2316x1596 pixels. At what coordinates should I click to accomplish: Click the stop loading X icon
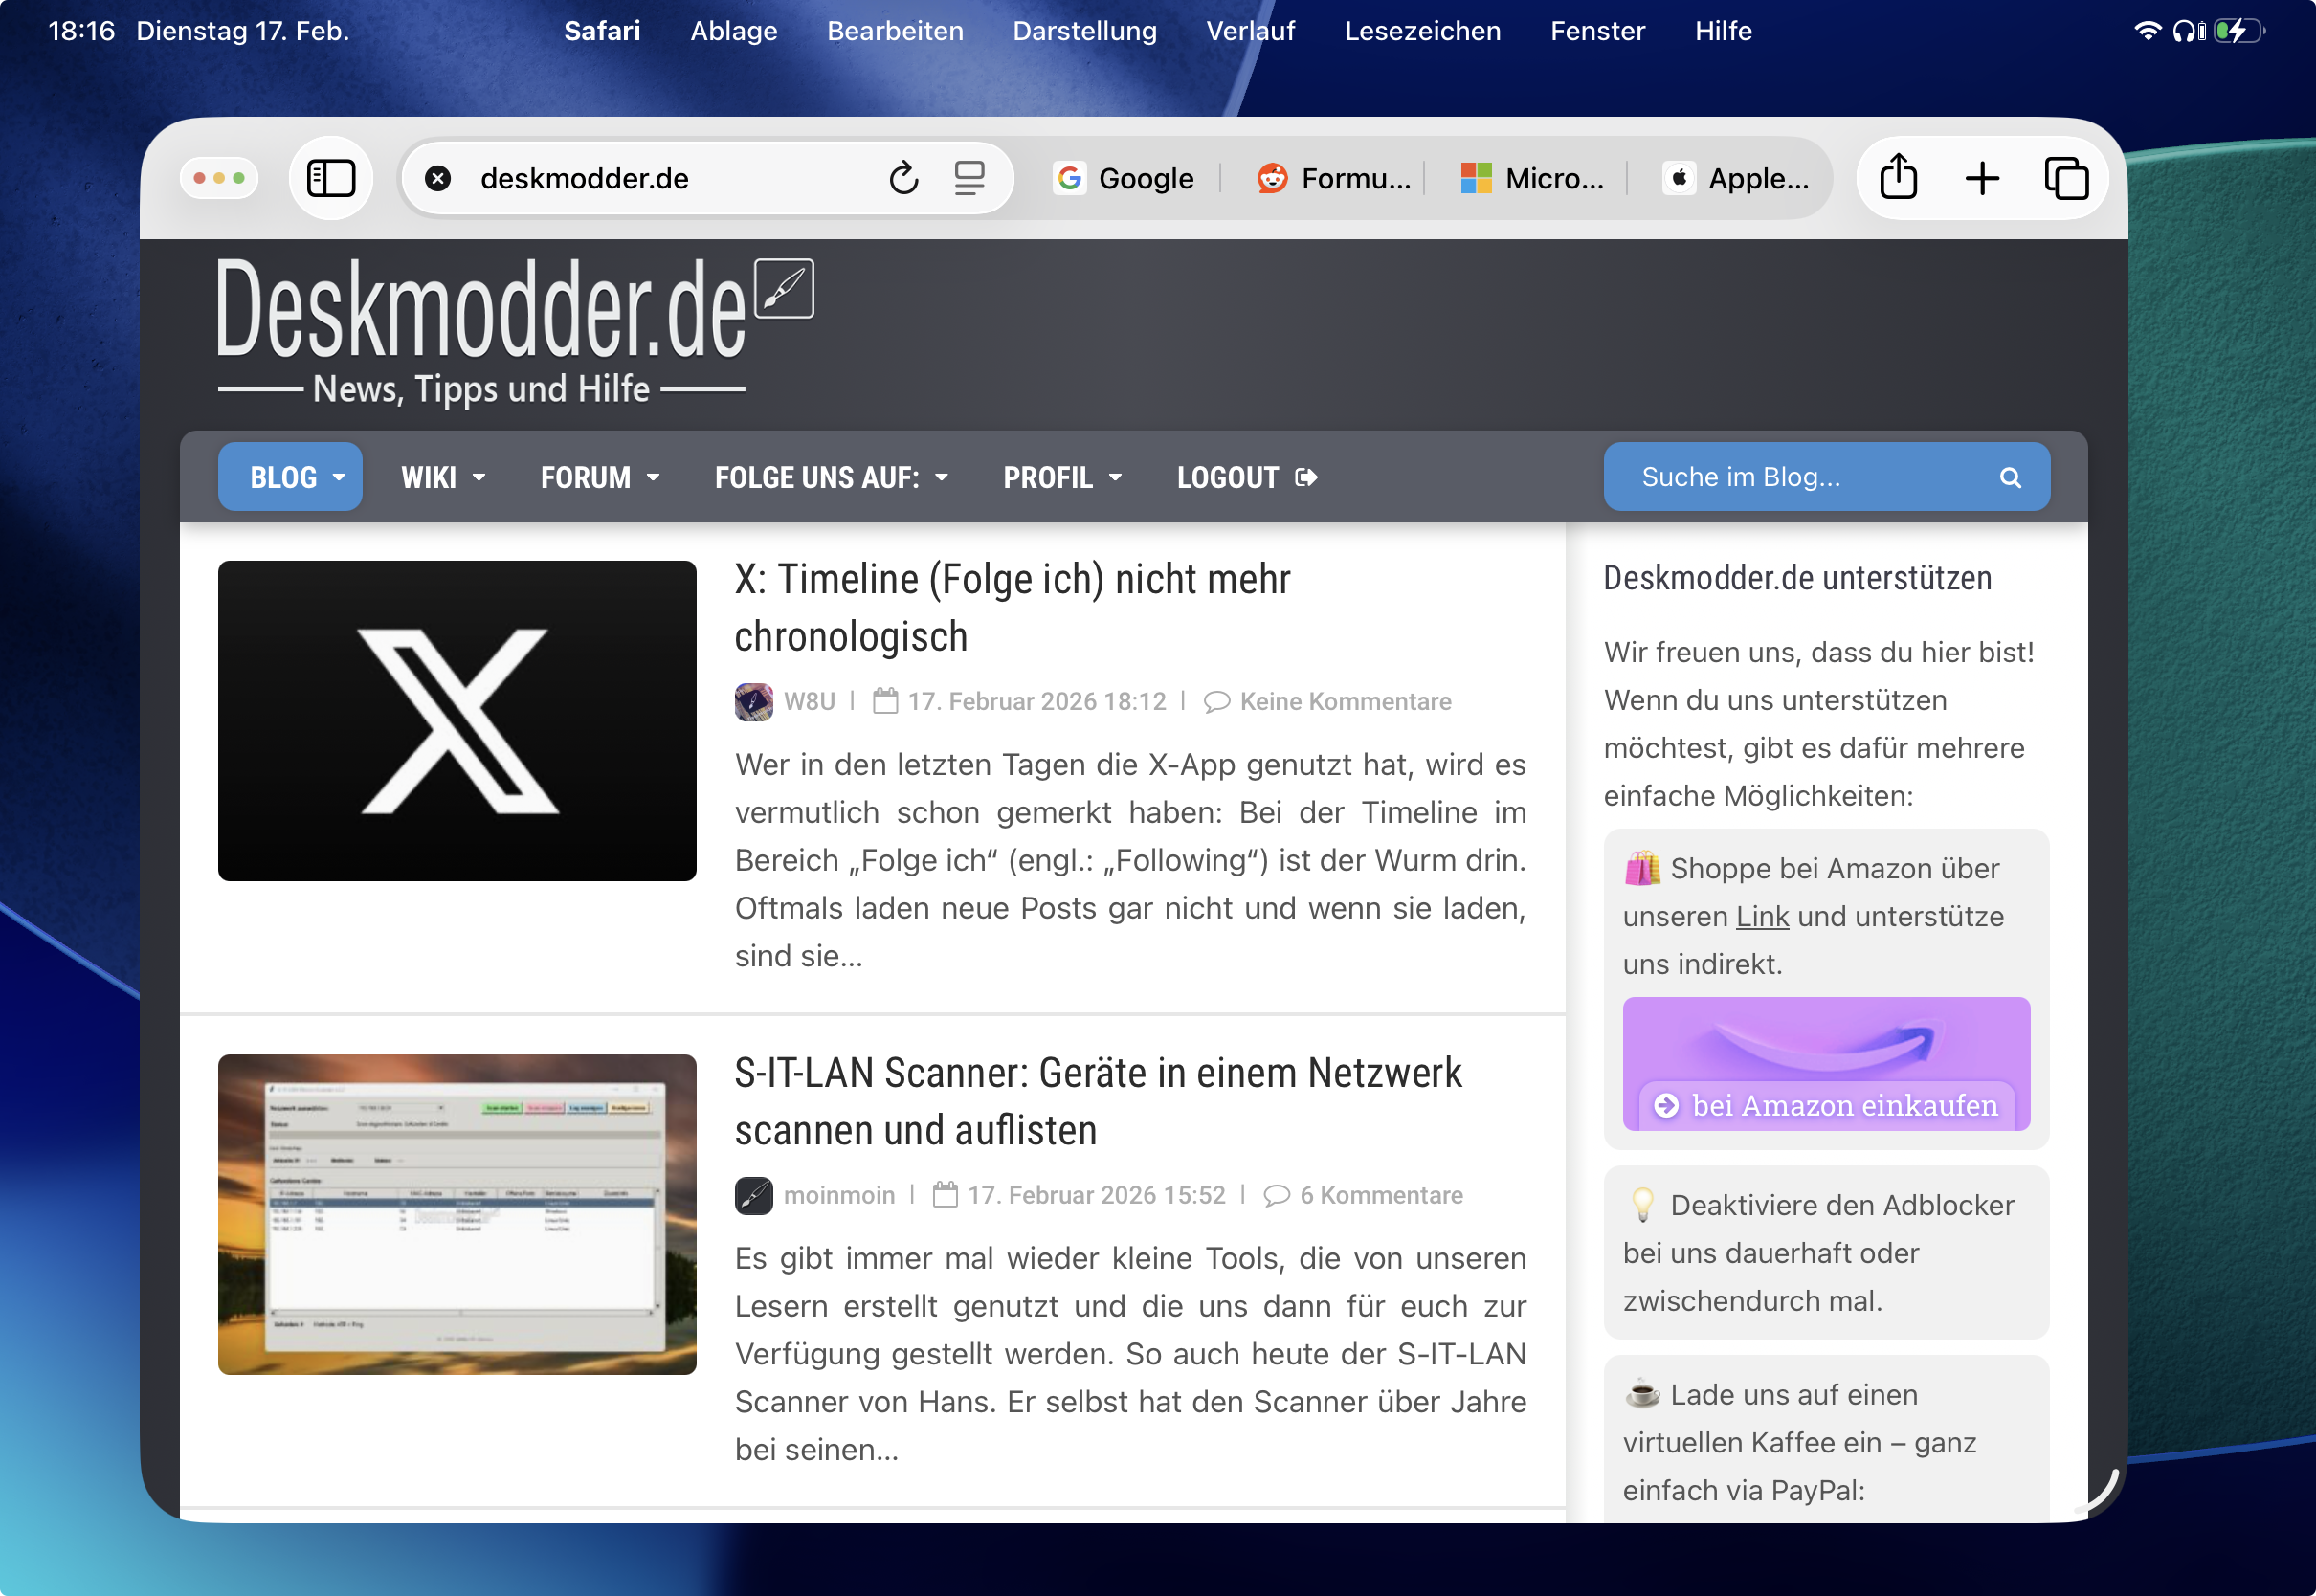pos(438,179)
